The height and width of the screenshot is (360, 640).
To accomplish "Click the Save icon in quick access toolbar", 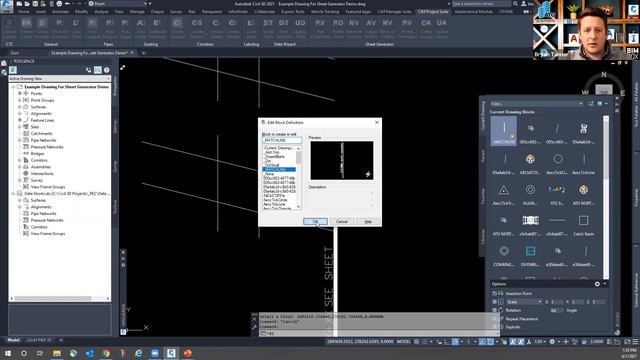I will point(35,4).
